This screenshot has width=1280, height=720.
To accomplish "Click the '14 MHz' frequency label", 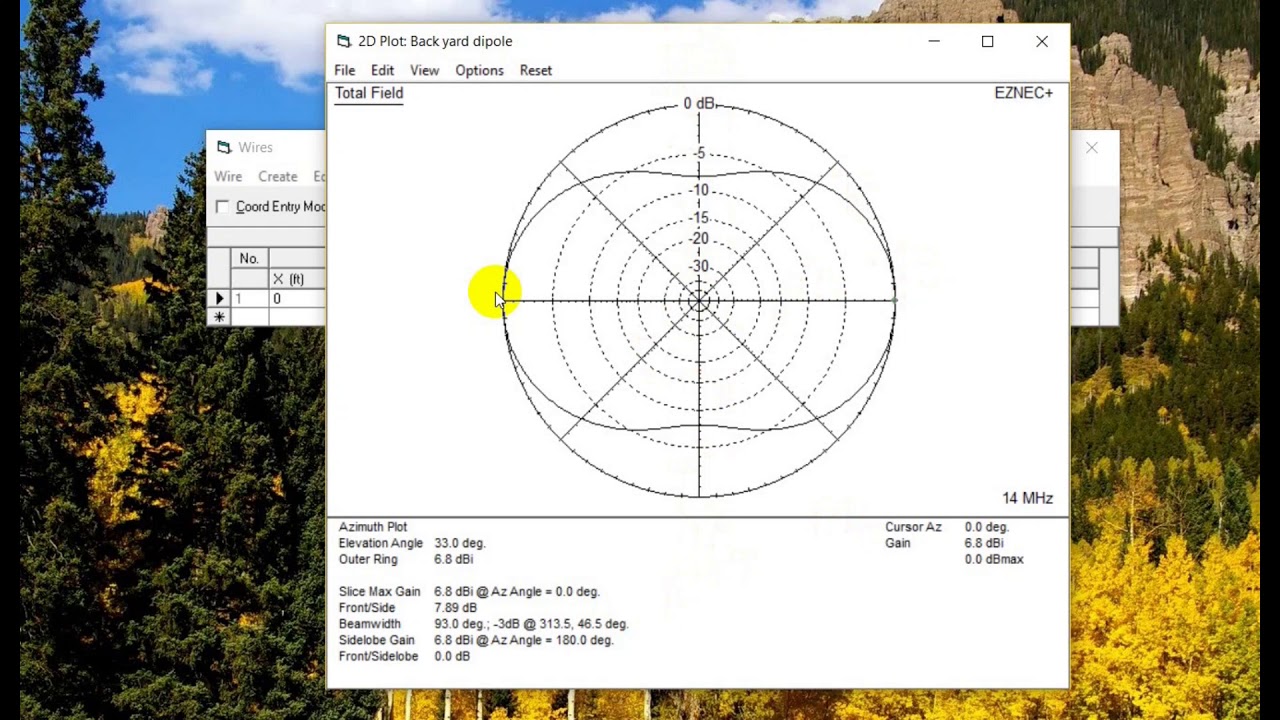I will pos(1027,498).
